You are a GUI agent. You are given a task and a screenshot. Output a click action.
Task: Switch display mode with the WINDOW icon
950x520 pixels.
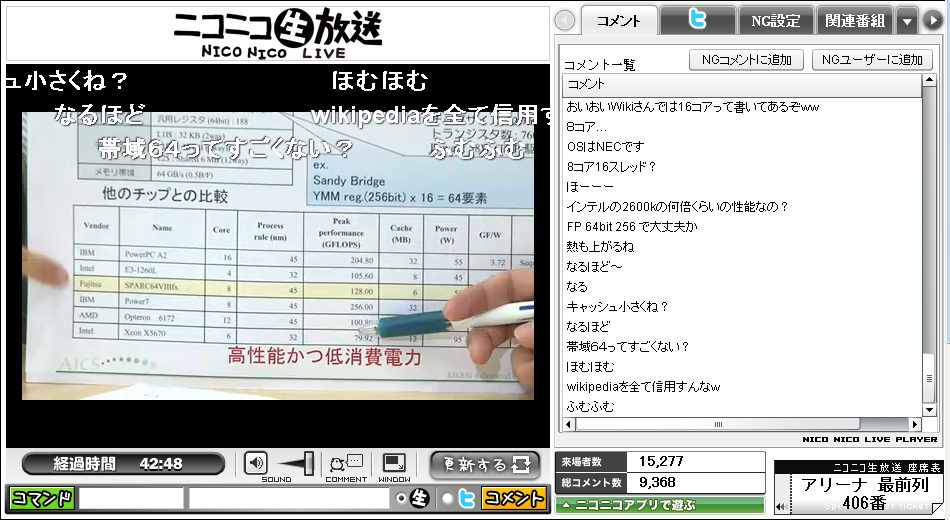(x=394, y=464)
